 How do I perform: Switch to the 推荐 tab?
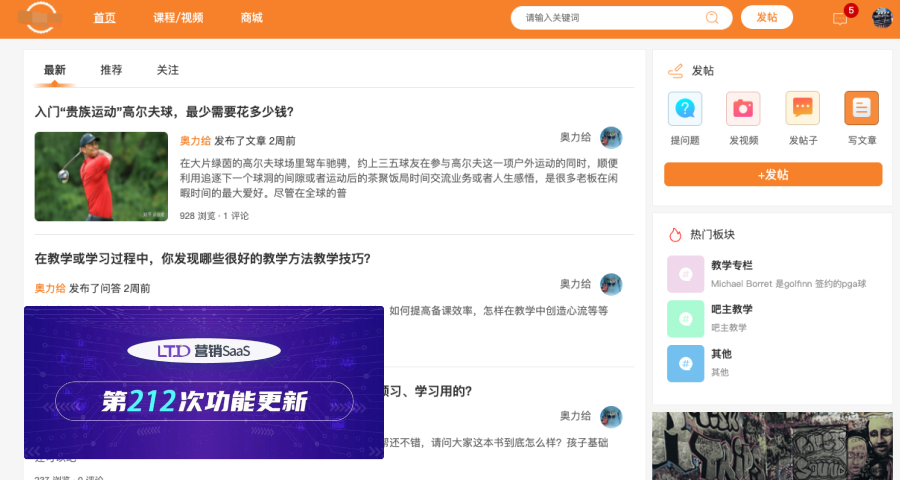(111, 70)
